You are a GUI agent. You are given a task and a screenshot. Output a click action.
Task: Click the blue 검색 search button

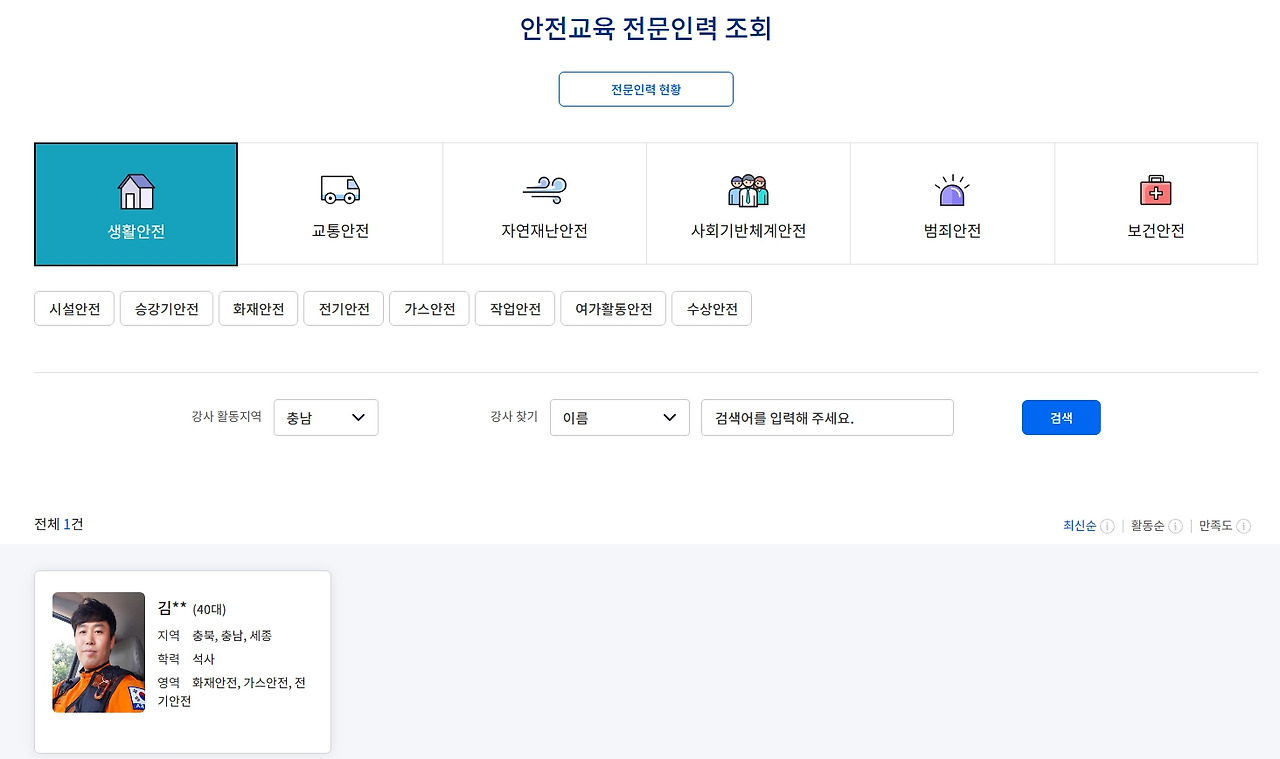tap(1061, 418)
